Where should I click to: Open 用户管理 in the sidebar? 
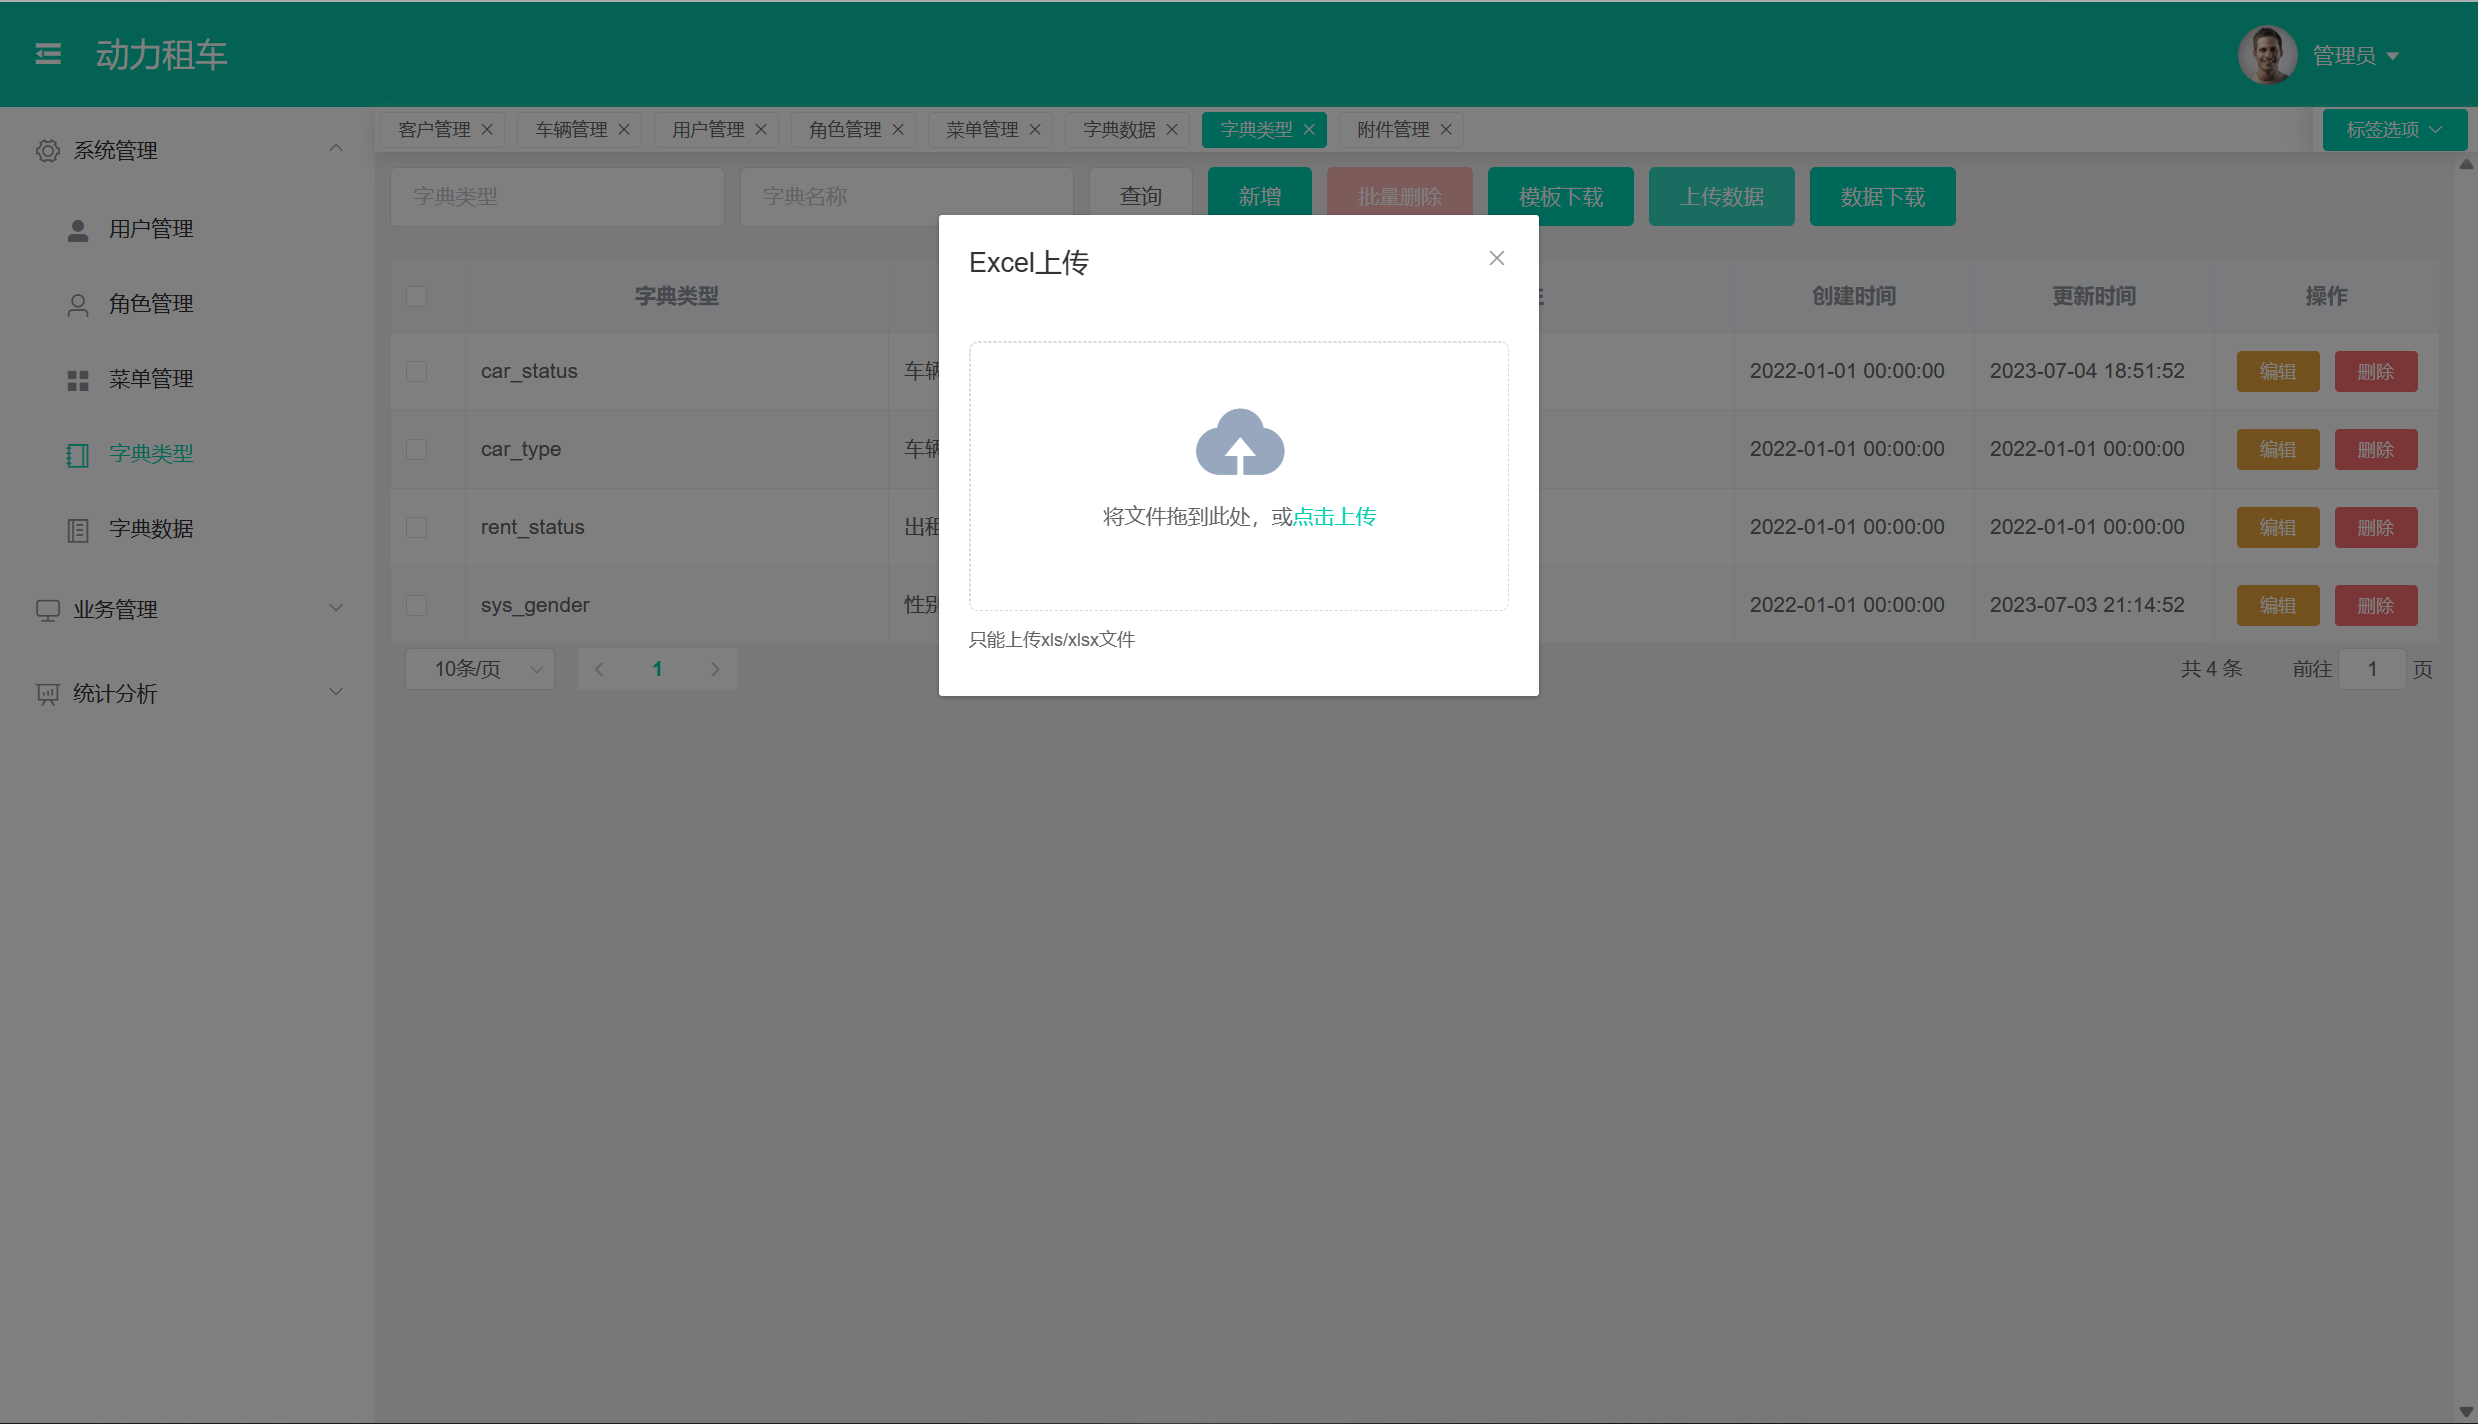tap(151, 229)
